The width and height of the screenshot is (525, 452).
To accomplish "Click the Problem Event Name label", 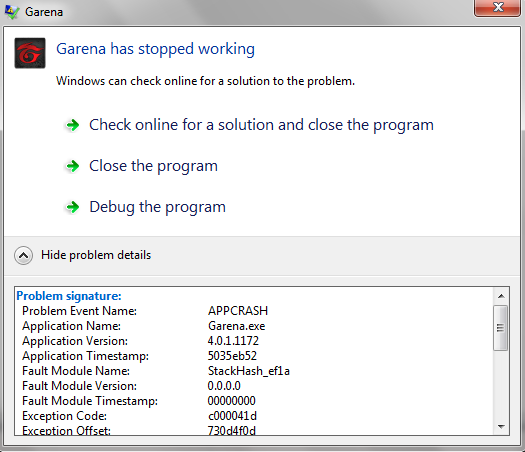I will coord(79,311).
